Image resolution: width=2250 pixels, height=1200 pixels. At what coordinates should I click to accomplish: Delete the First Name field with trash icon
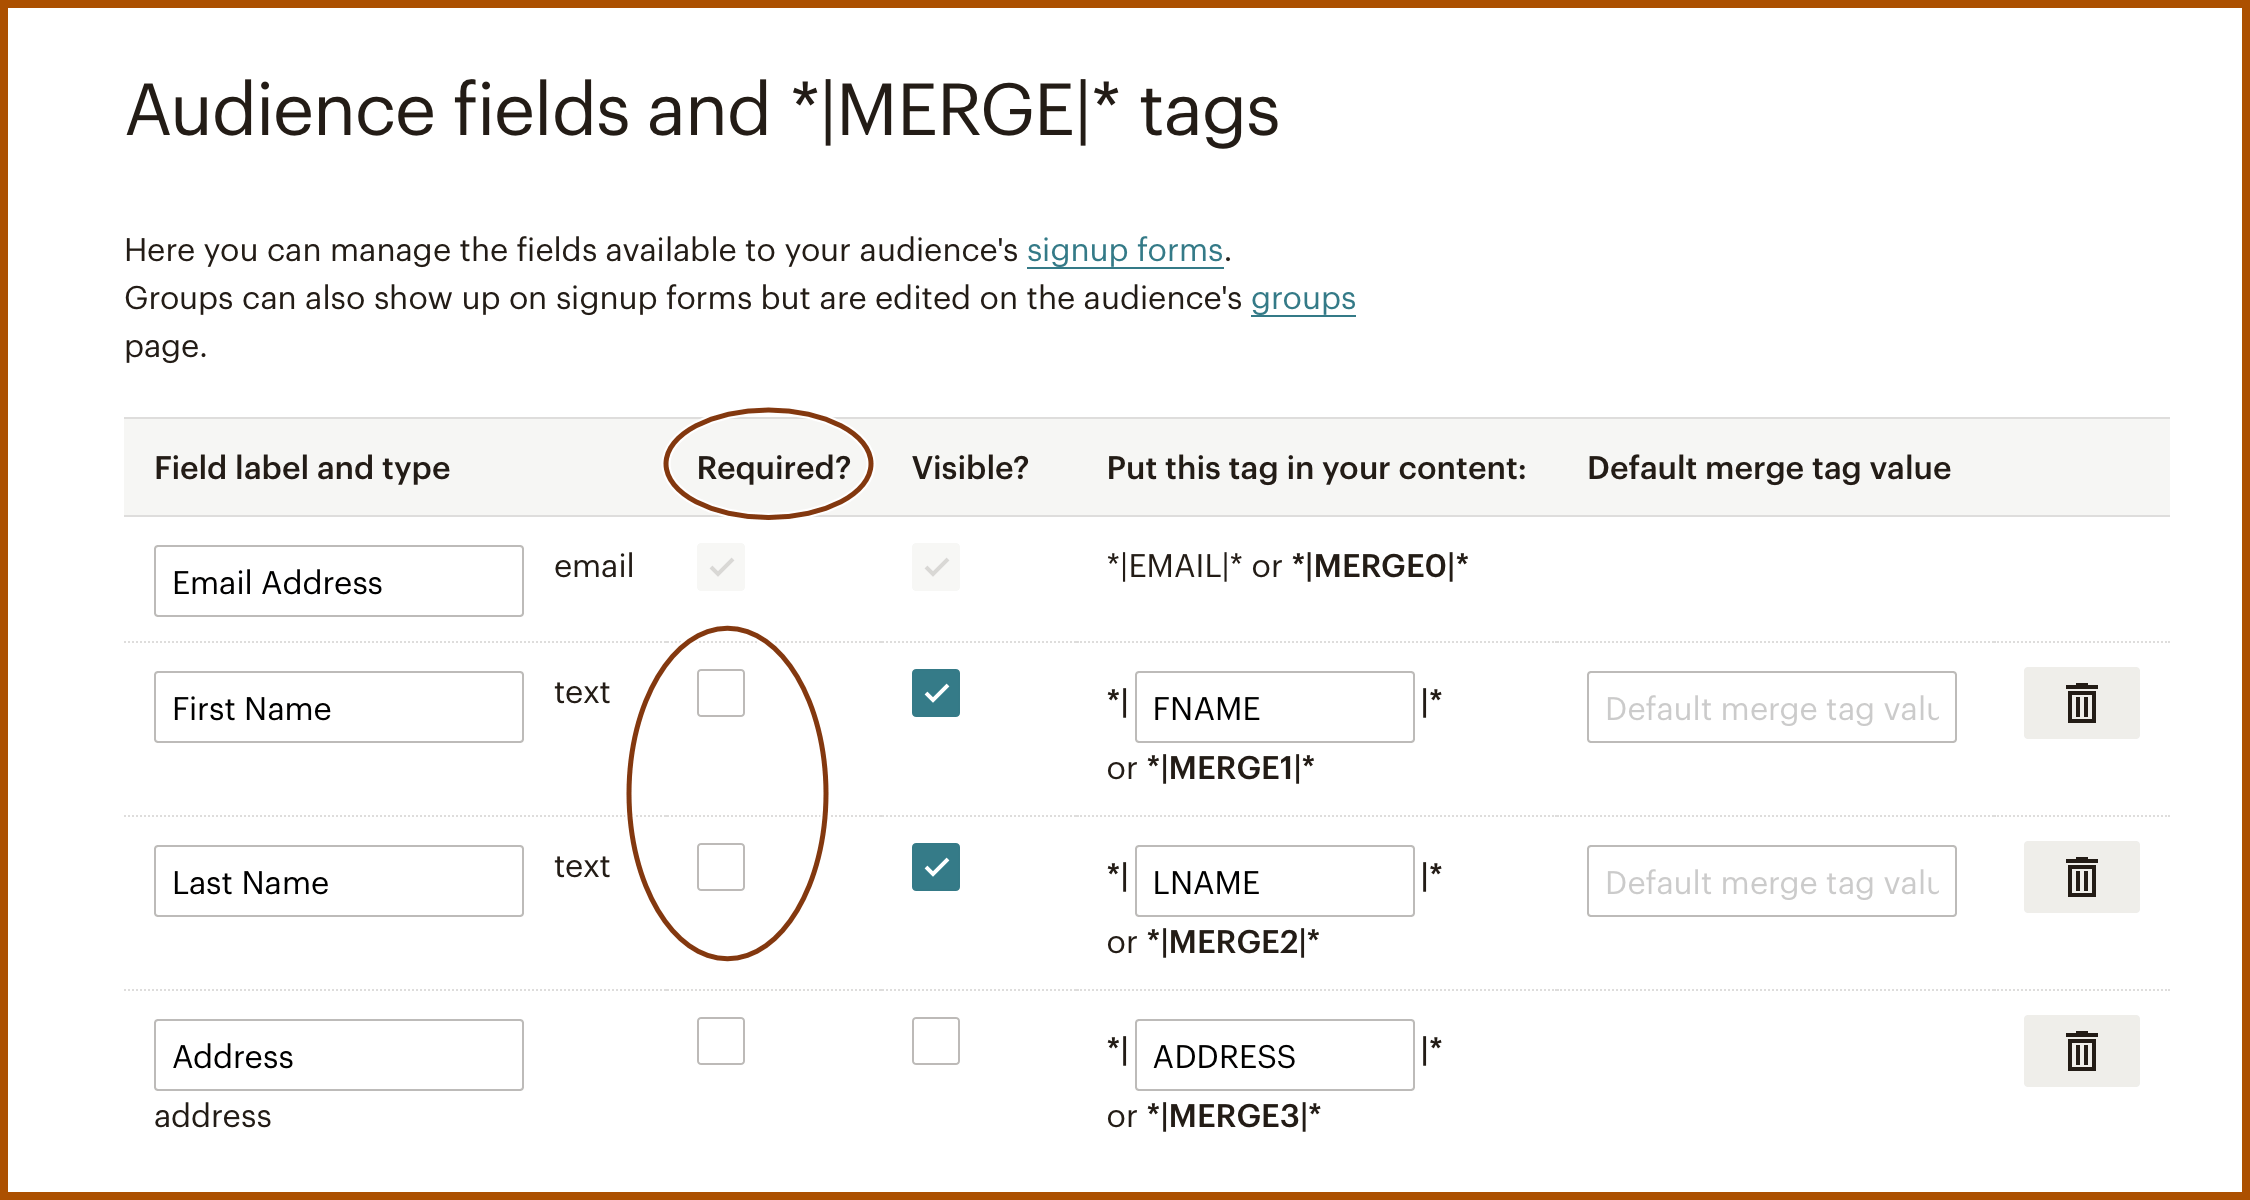pos(2081,703)
